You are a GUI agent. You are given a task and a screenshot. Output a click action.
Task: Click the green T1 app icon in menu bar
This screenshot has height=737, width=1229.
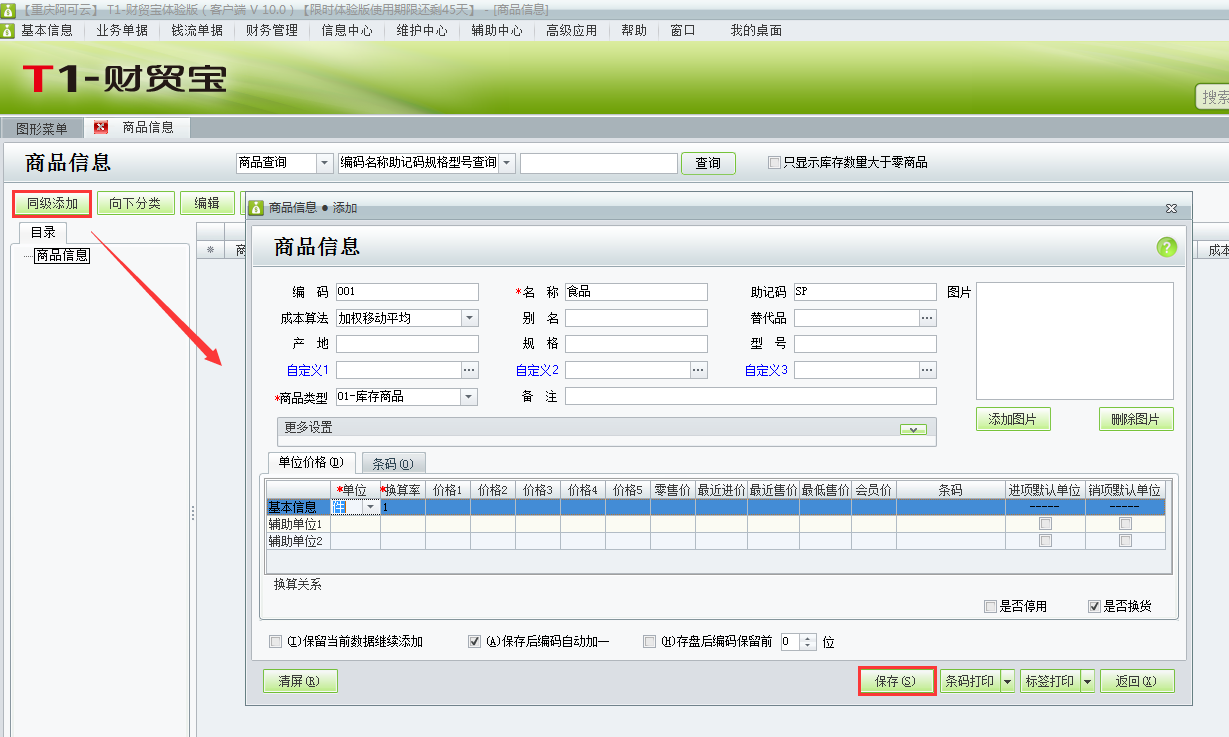[8, 30]
